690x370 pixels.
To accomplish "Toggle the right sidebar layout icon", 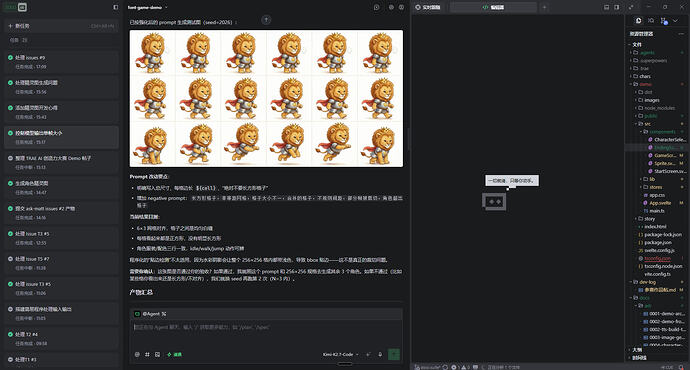I will point(617,7).
